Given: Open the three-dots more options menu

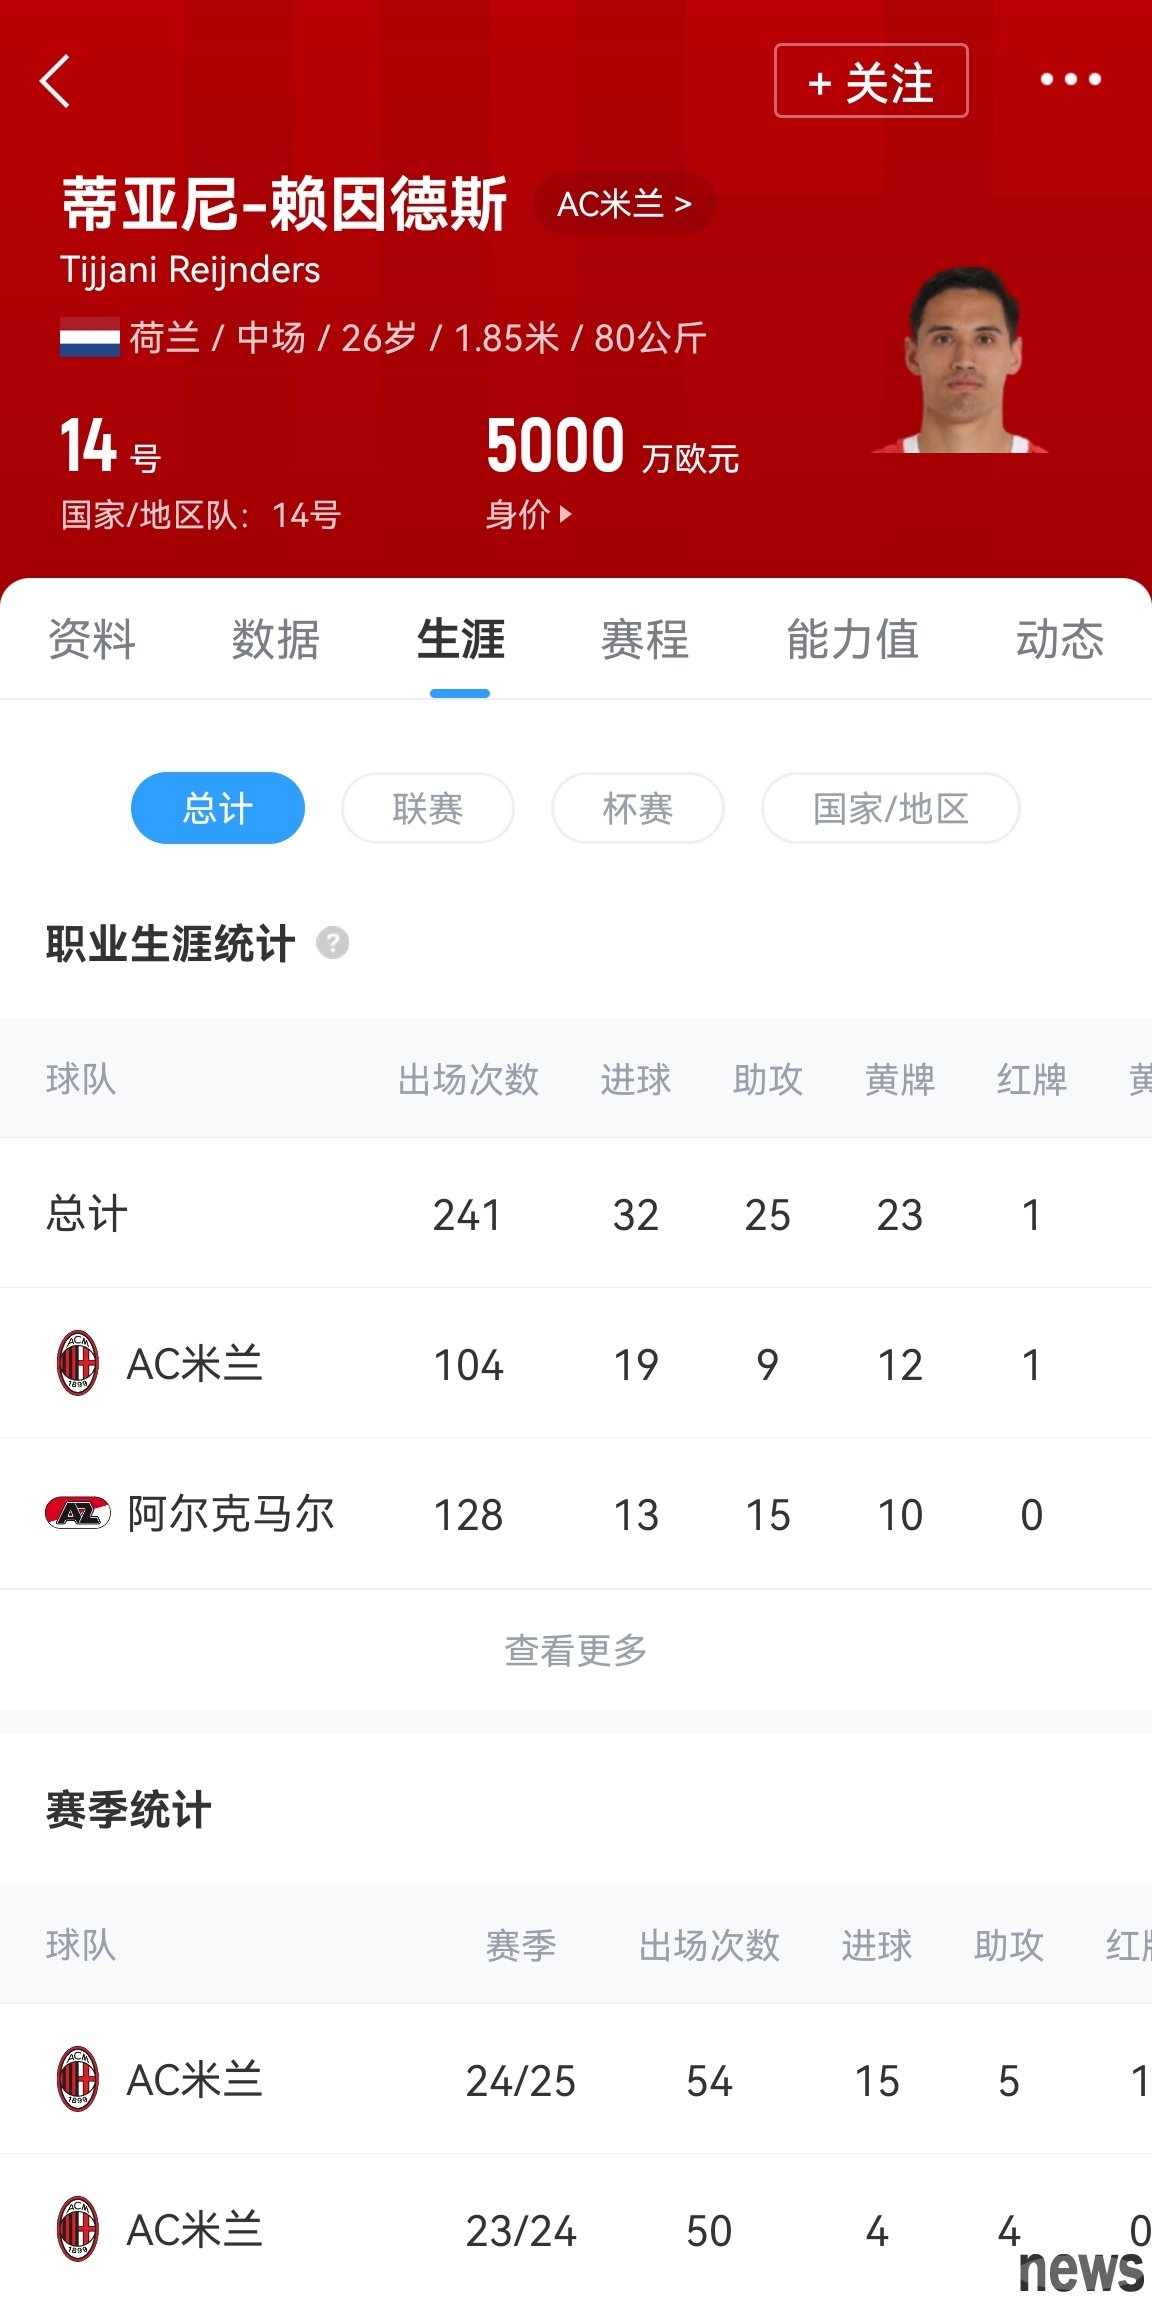Looking at the screenshot, I should [x=1070, y=79].
